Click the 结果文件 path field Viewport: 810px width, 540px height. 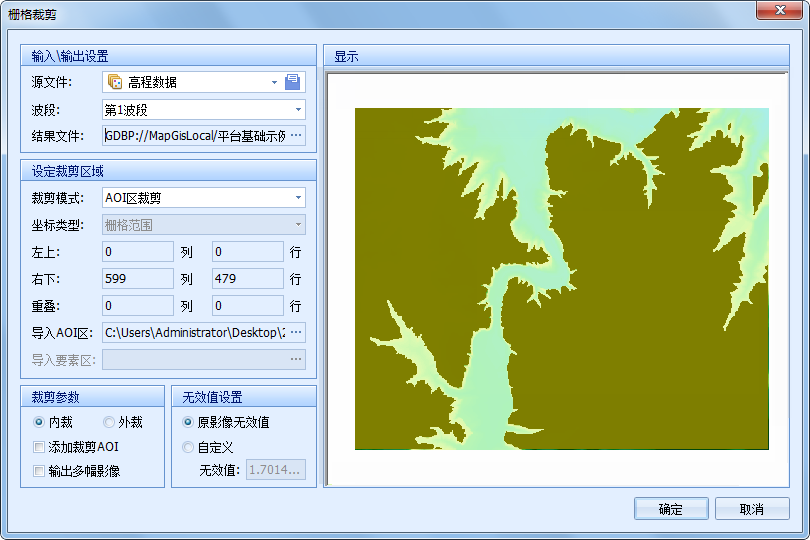coord(195,136)
